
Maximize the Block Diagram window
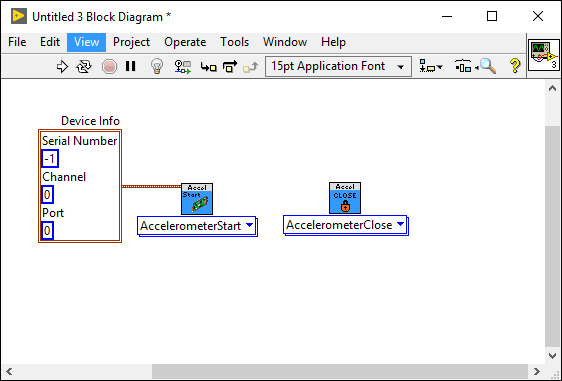tap(492, 16)
